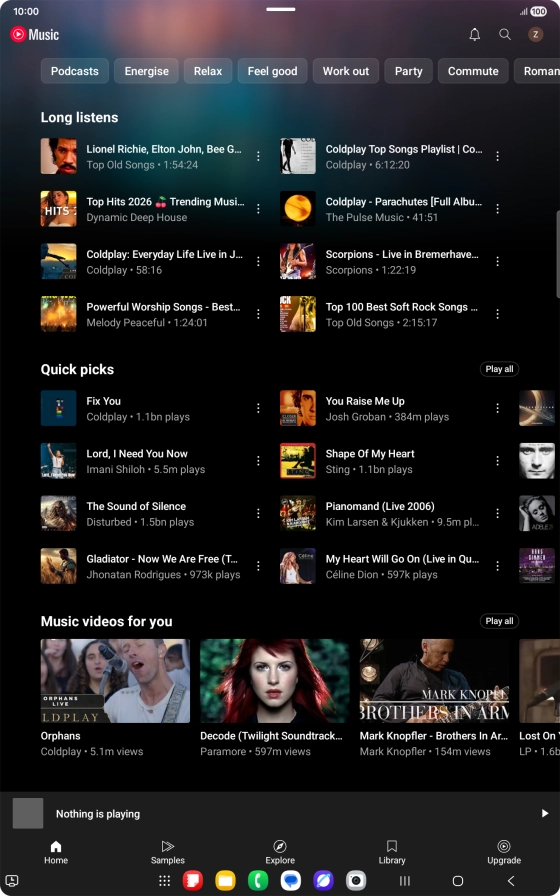This screenshot has width=560, height=896.
Task: Open the Orphans video thumbnail
Action: [115, 681]
